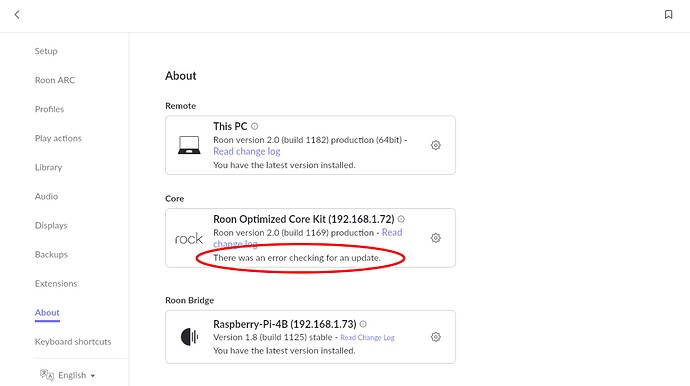
Task: Read change log for This PC
Action: pos(246,151)
